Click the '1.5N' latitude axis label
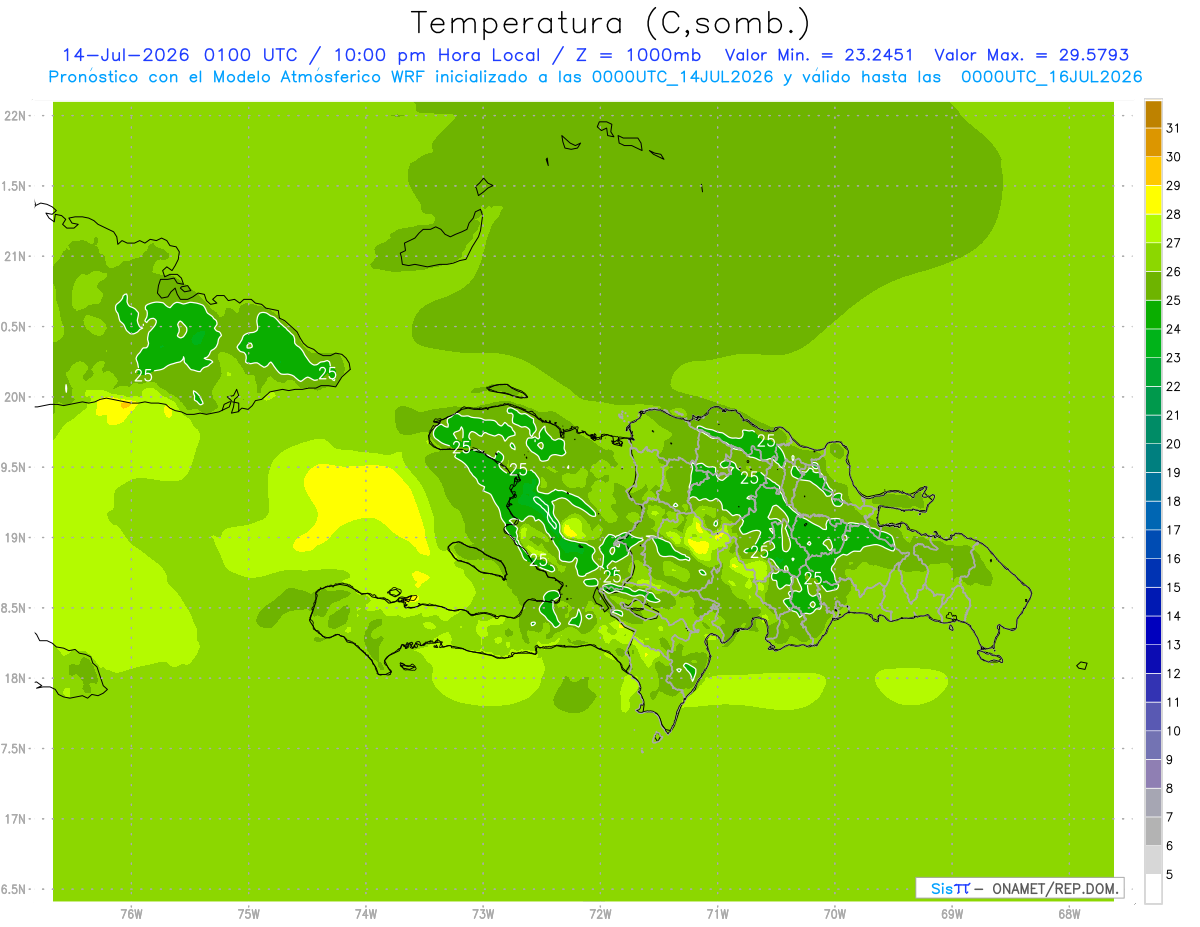1200x927 pixels. point(14,186)
